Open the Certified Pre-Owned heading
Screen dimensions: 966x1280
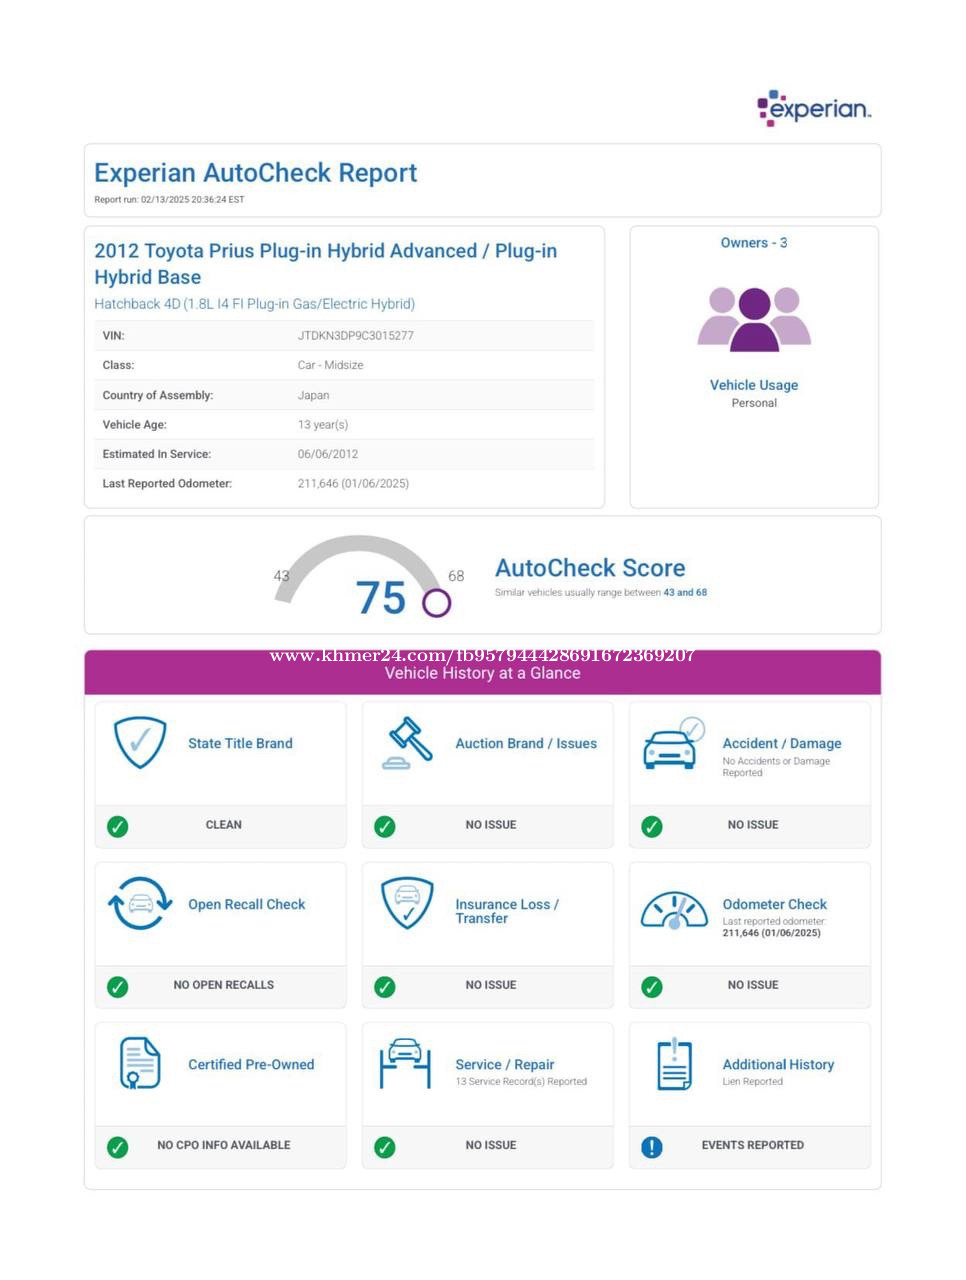(251, 1064)
